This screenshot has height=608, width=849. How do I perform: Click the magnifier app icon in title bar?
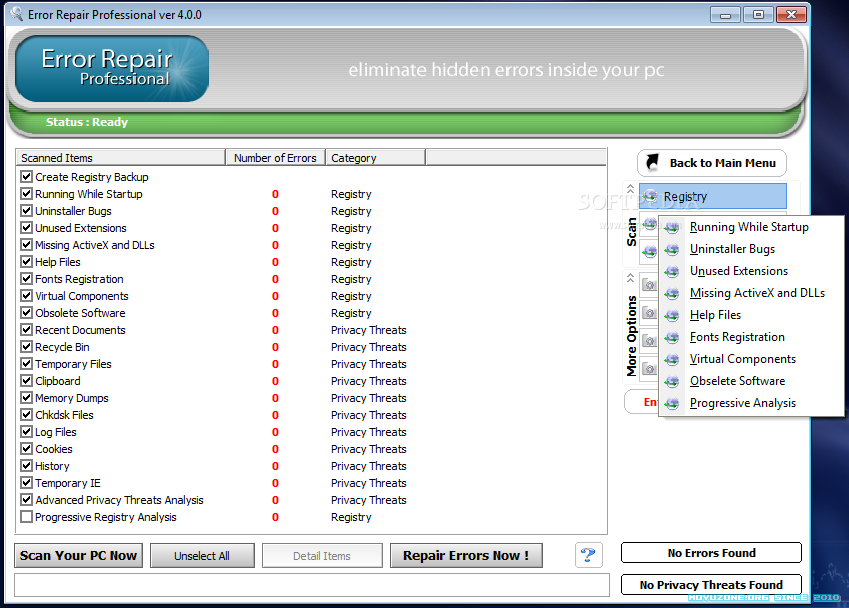[16, 14]
